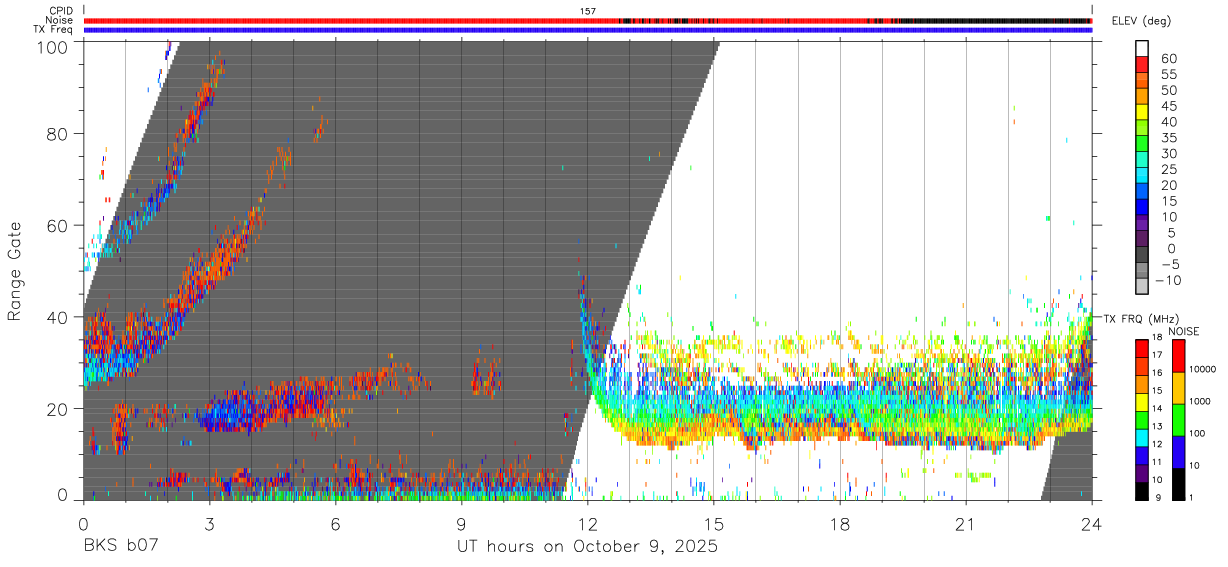Click the 60 tick label on the Range Gate axis
The height and width of the screenshot is (567, 1228).
click(x=58, y=226)
